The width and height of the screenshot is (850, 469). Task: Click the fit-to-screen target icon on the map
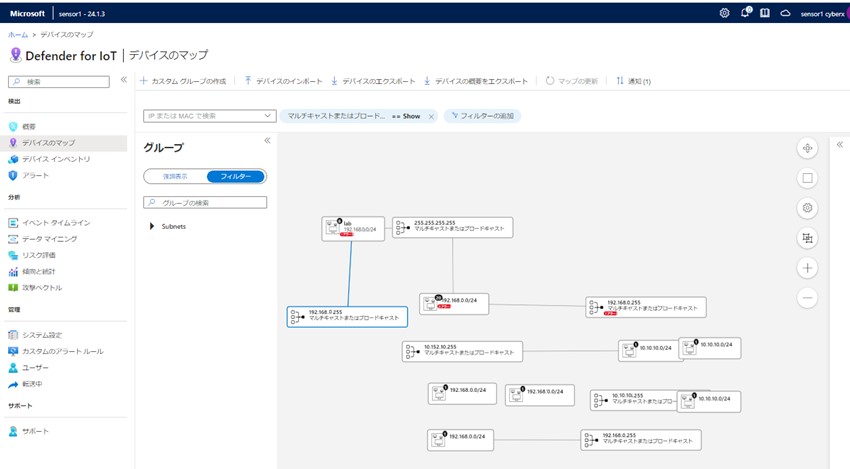tap(807, 148)
